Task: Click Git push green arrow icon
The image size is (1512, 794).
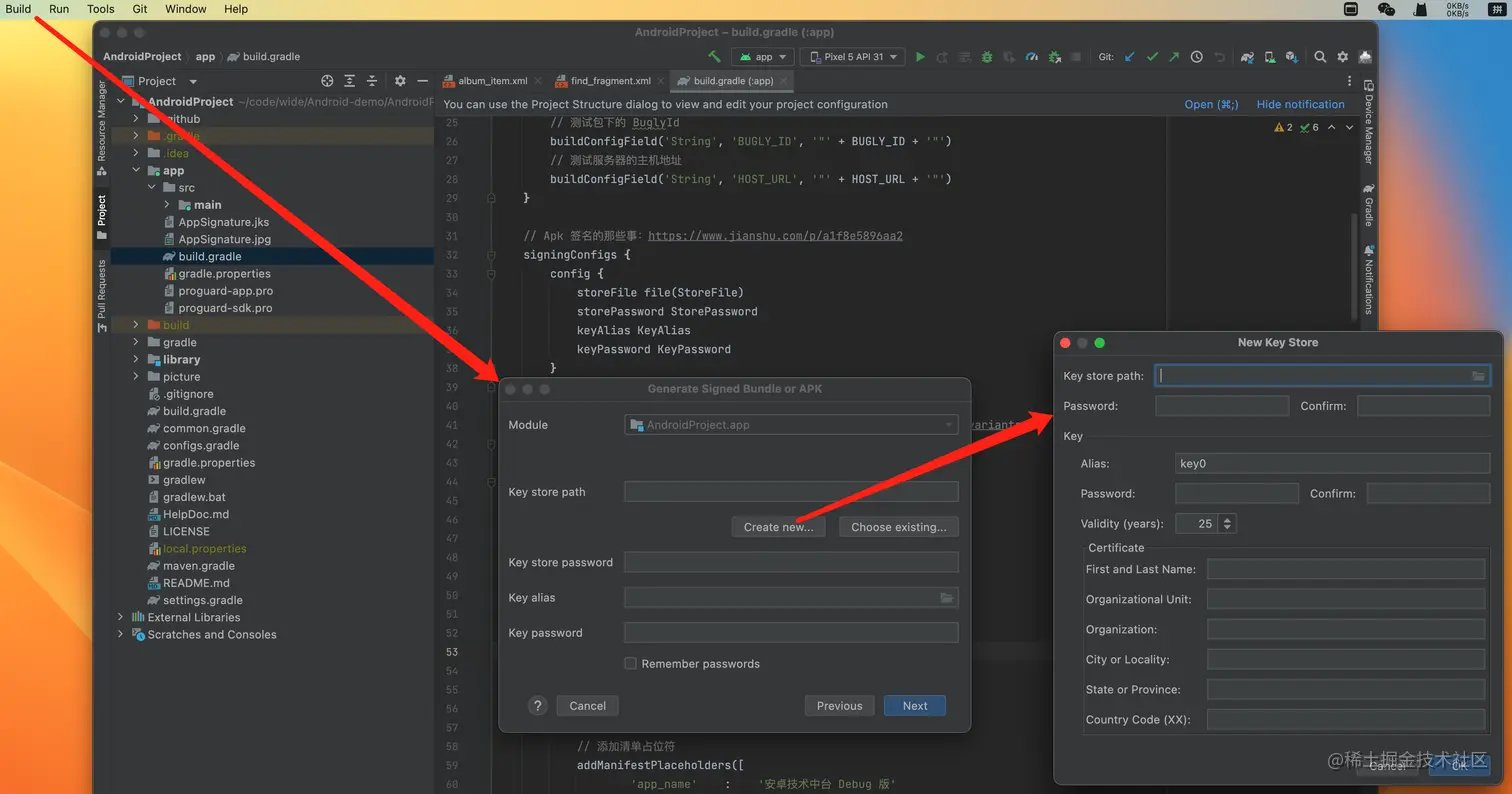Action: tap(1174, 57)
